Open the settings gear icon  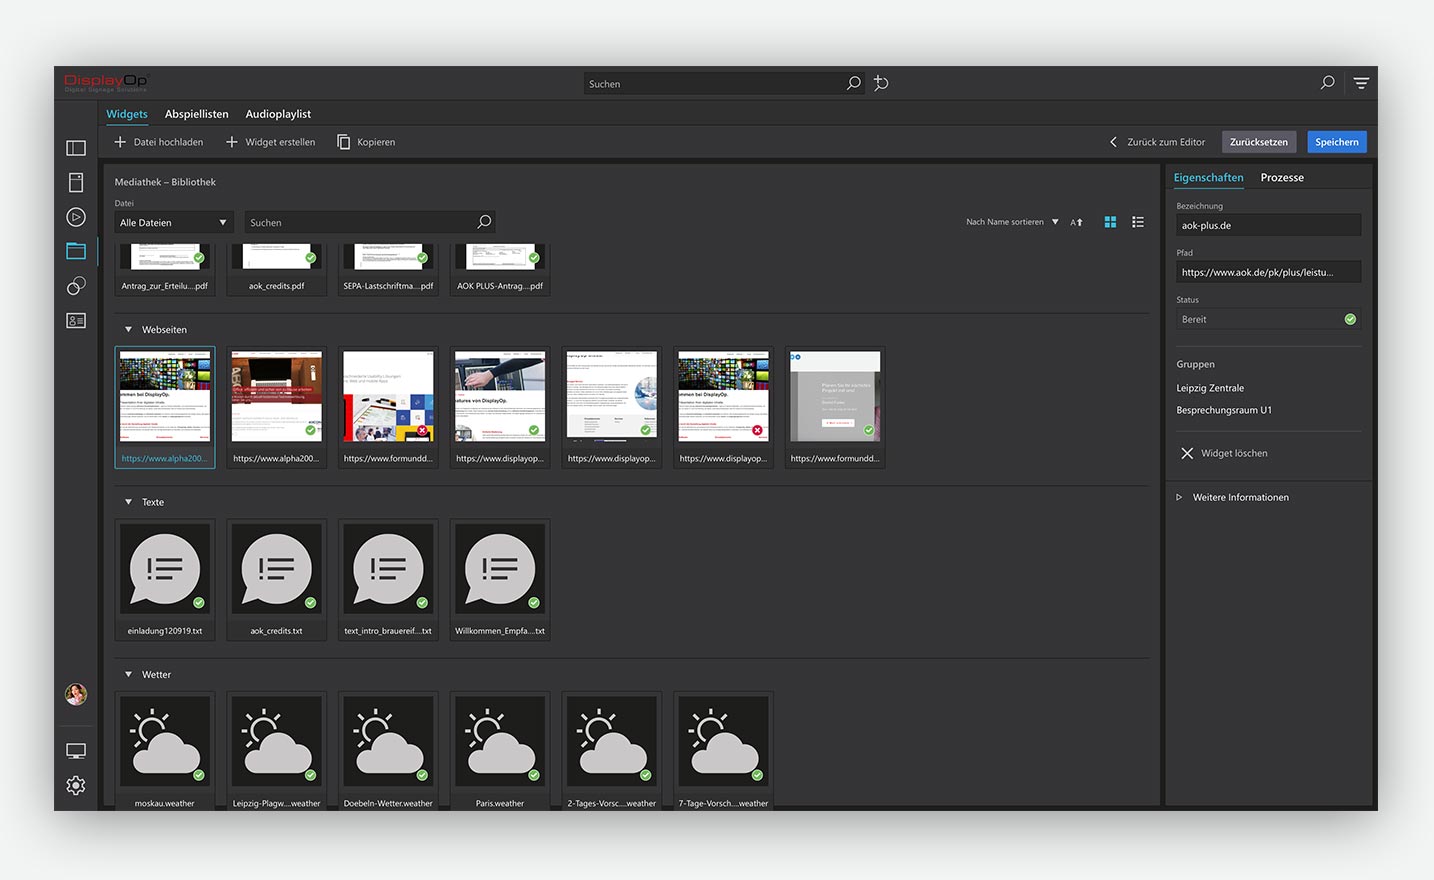pos(76,786)
